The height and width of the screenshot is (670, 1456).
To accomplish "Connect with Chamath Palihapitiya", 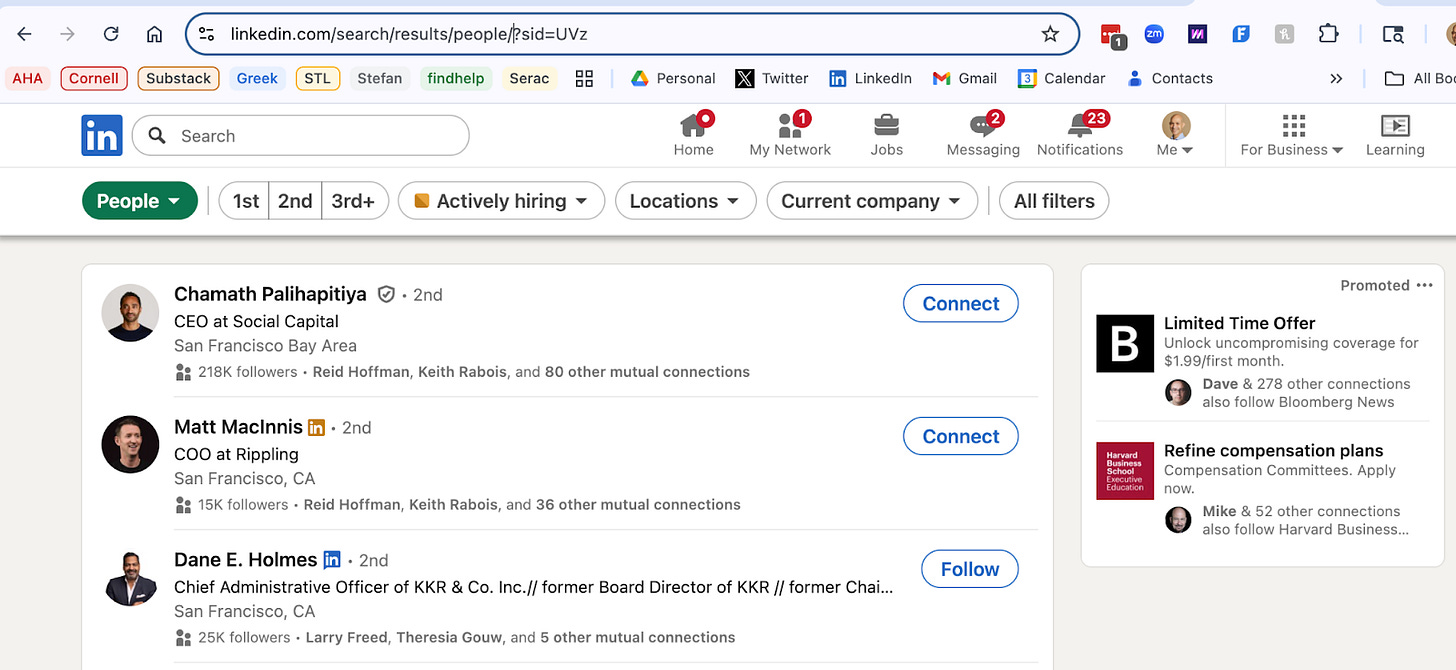I will (960, 304).
